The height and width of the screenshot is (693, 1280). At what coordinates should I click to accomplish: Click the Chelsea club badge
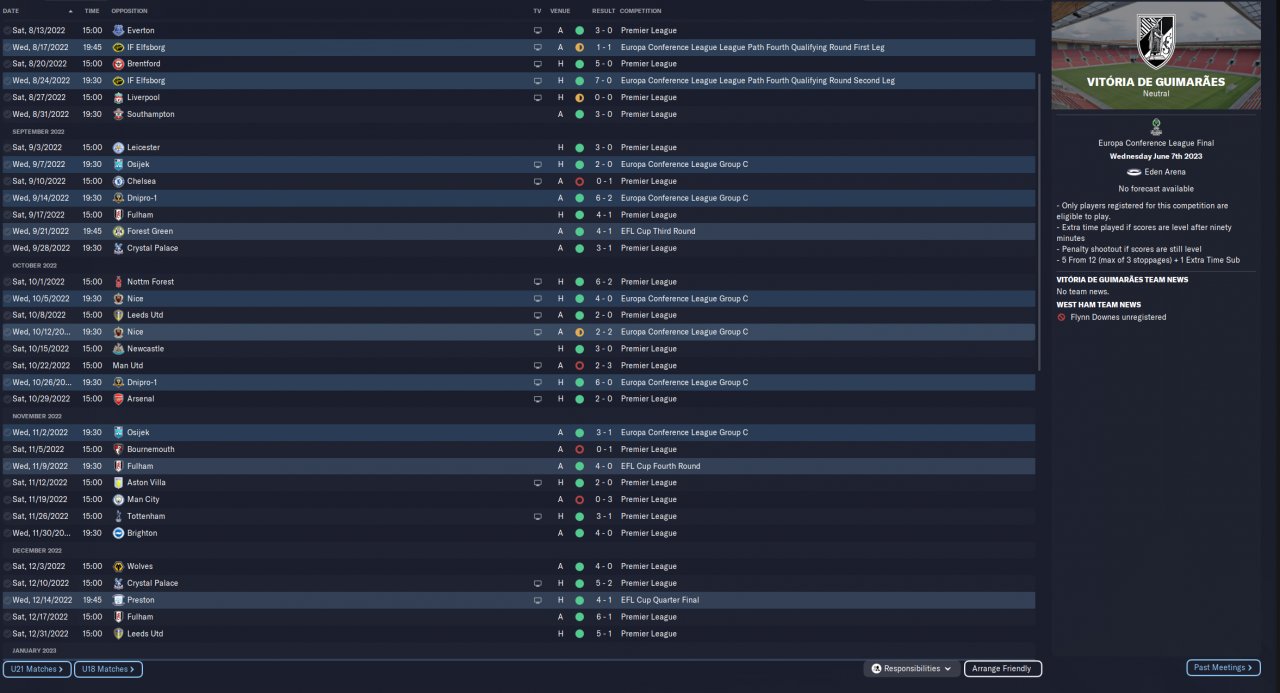[118, 181]
